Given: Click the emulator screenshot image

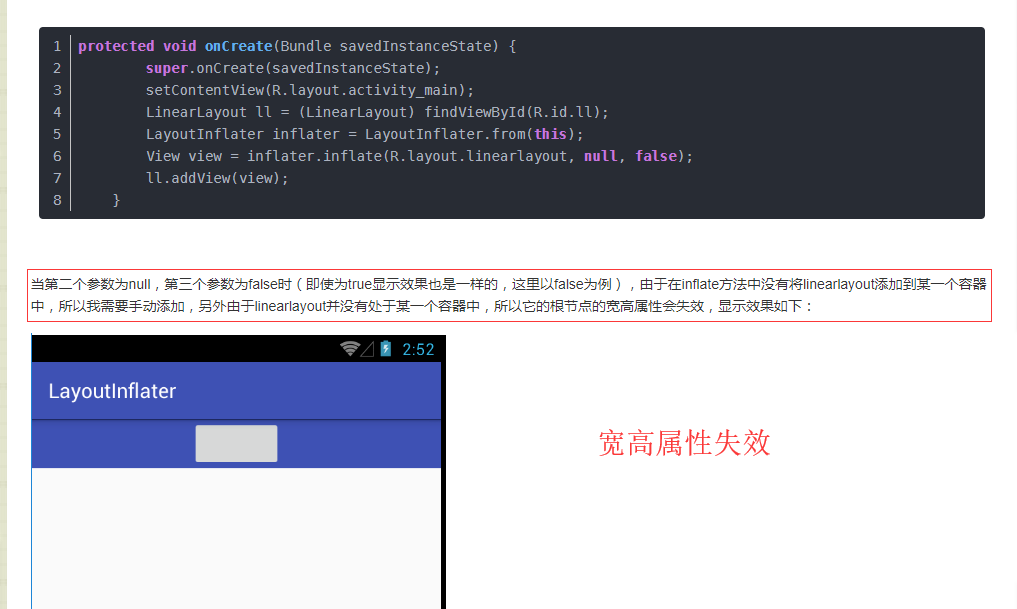Looking at the screenshot, I should point(239,472).
